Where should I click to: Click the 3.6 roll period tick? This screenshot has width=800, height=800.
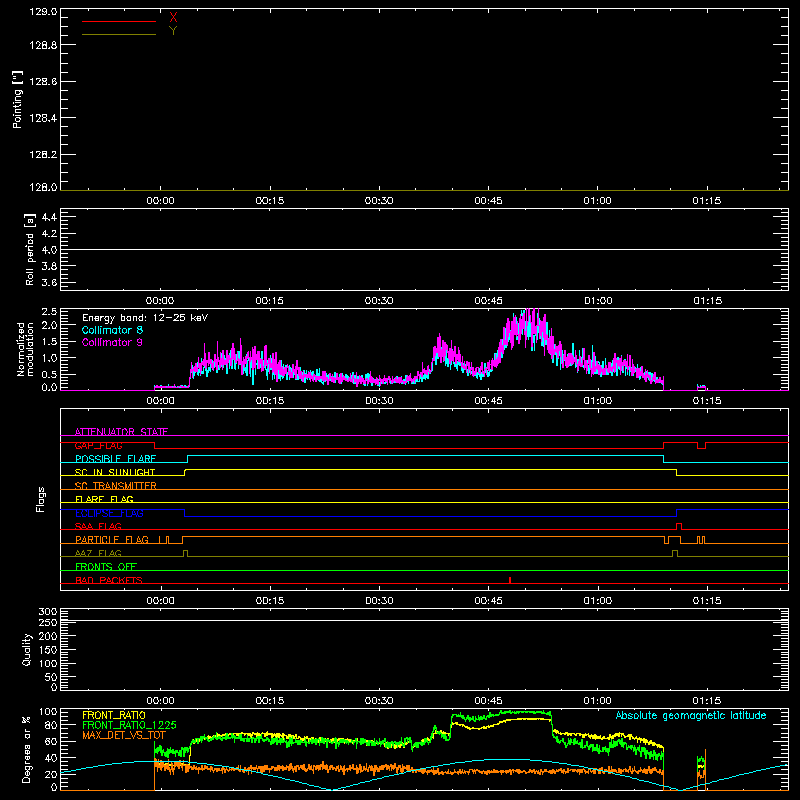pos(49,282)
